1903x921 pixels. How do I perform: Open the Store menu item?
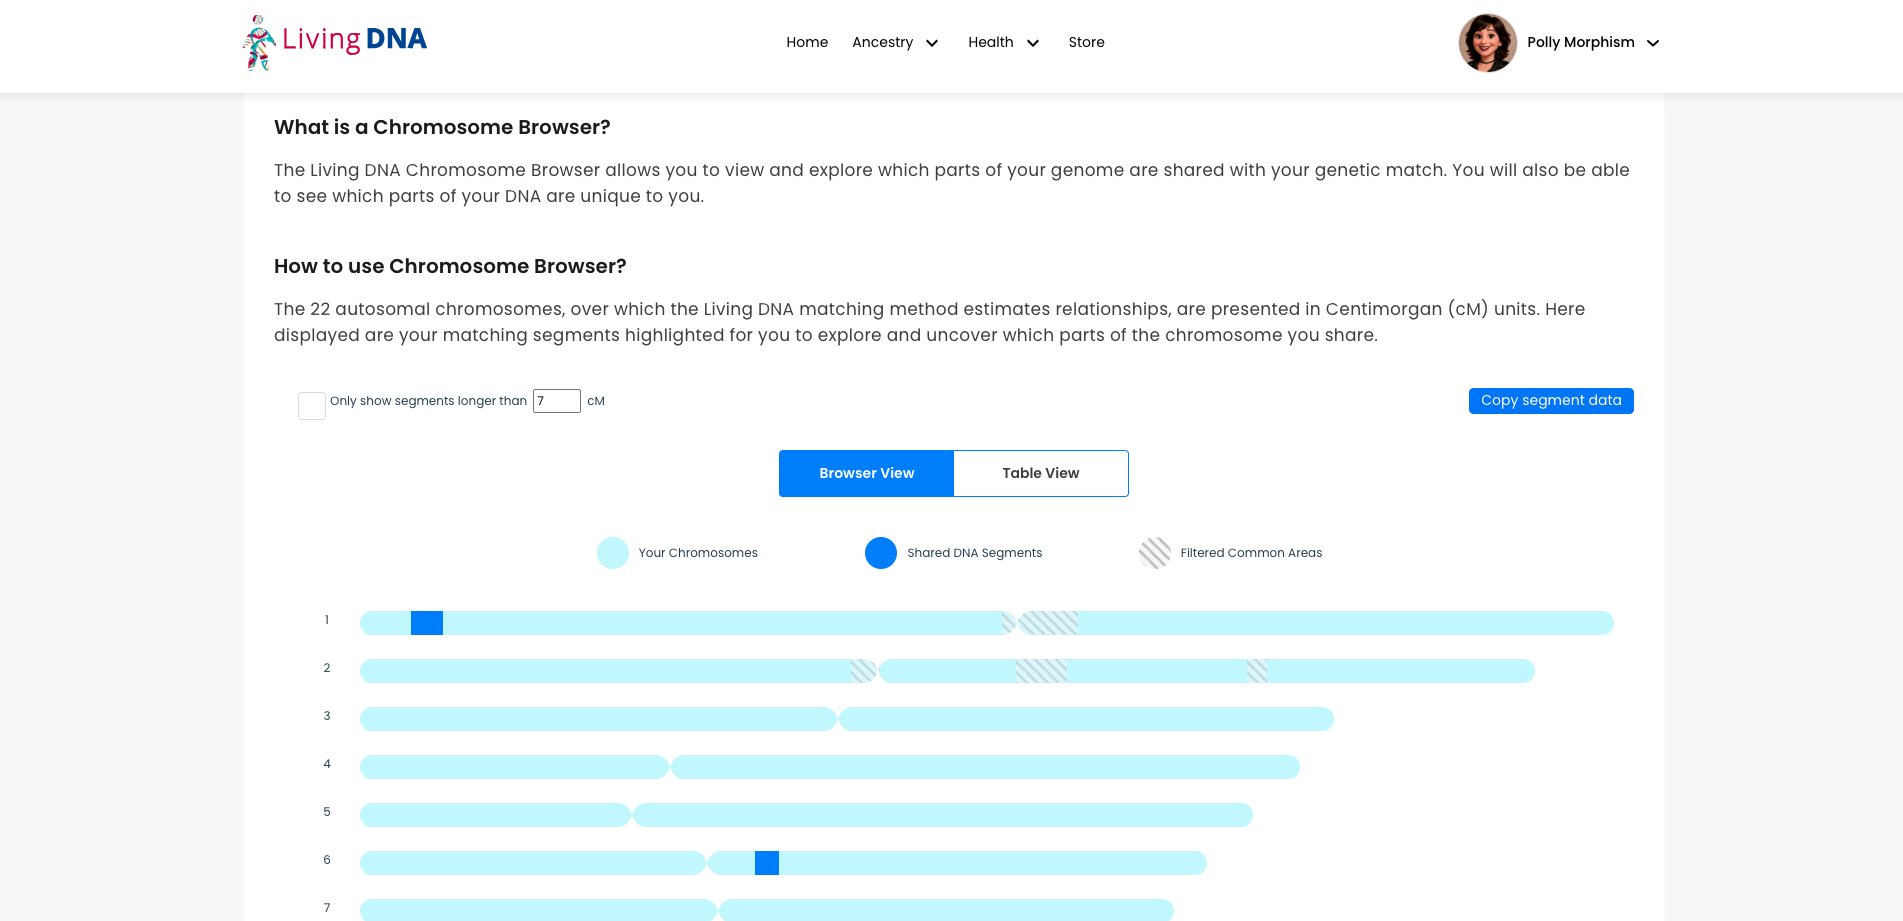[x=1086, y=42]
